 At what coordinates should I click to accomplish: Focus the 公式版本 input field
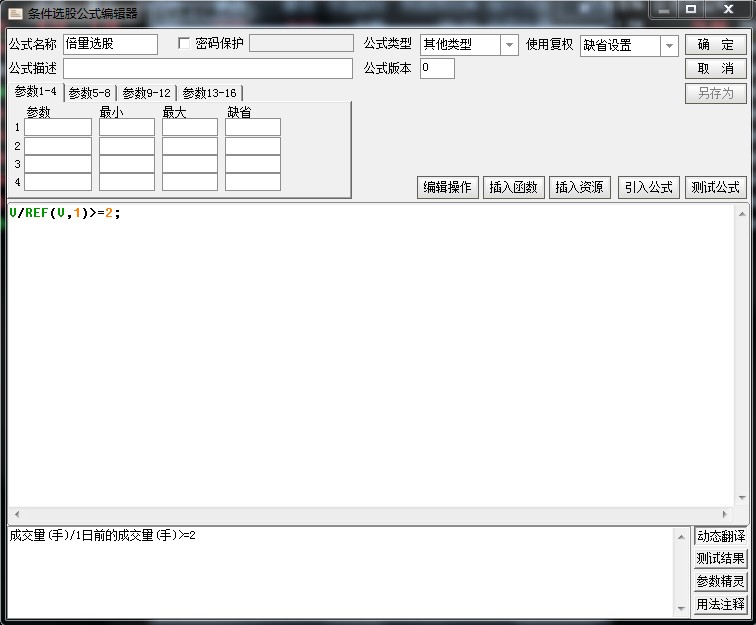point(437,68)
